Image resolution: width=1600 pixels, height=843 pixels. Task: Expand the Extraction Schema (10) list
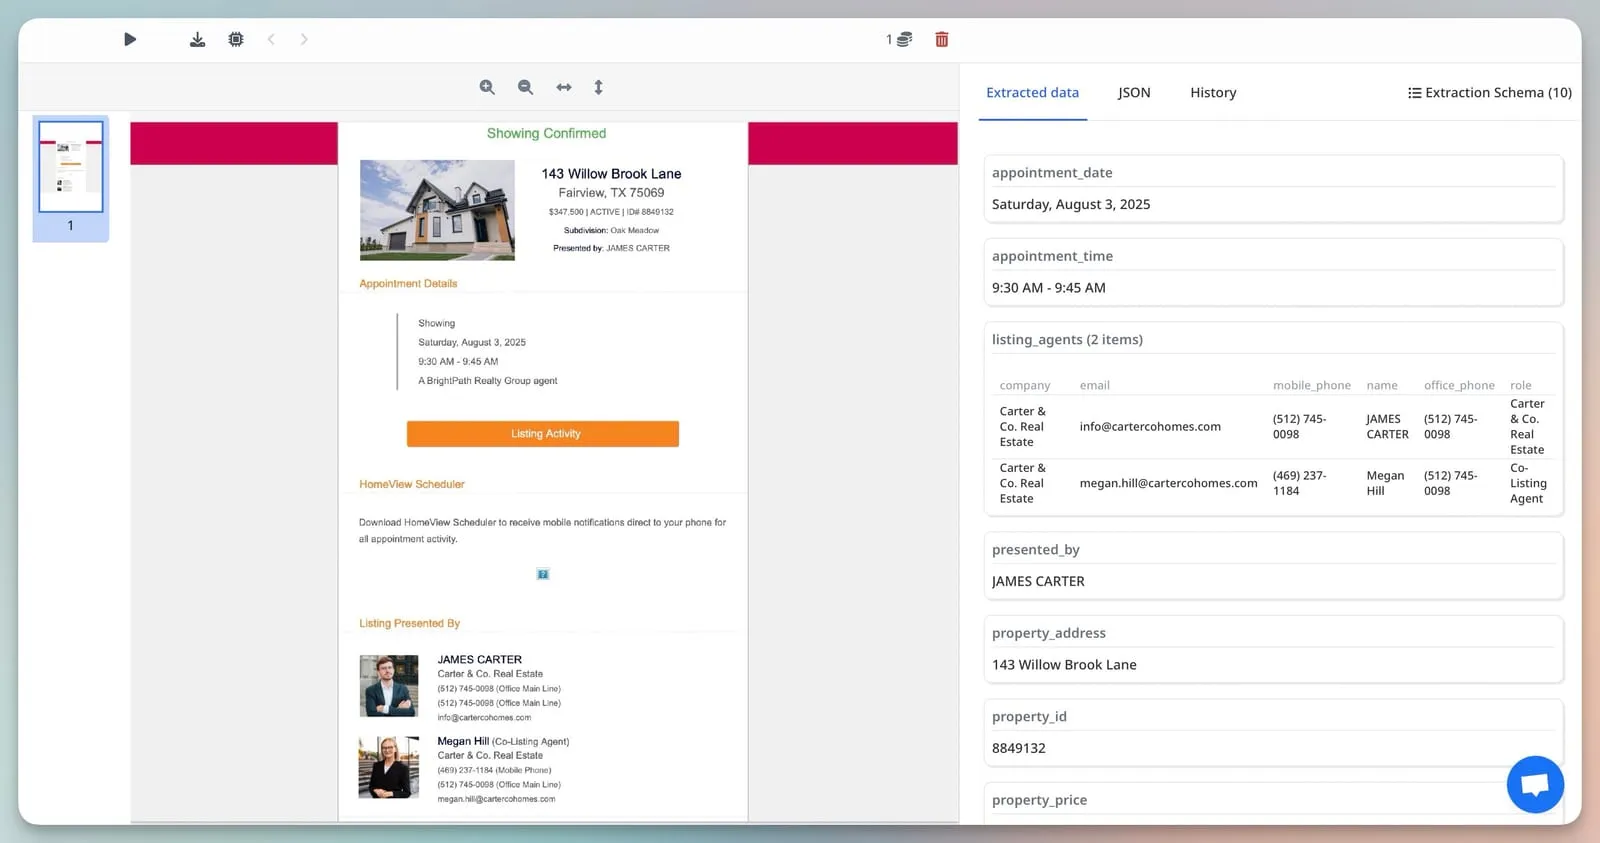coord(1490,93)
